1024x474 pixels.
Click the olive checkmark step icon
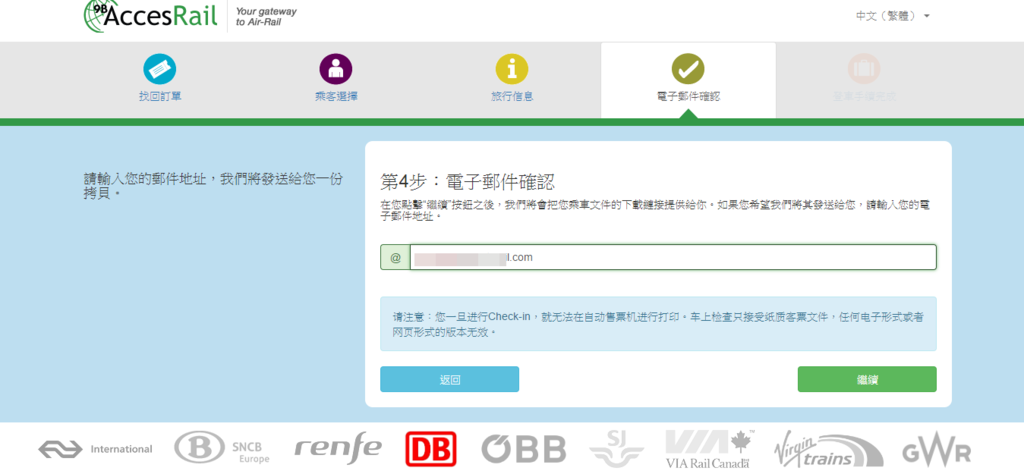pos(688,69)
